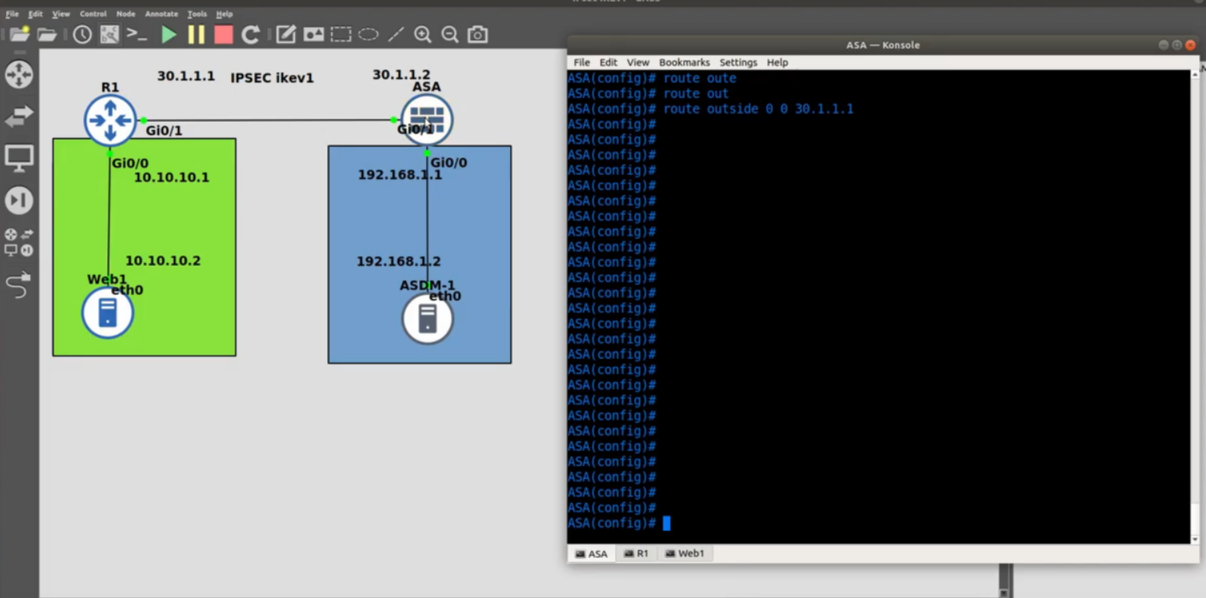Click 'route outside 0 0 30.1.1.1' line

click(x=759, y=109)
